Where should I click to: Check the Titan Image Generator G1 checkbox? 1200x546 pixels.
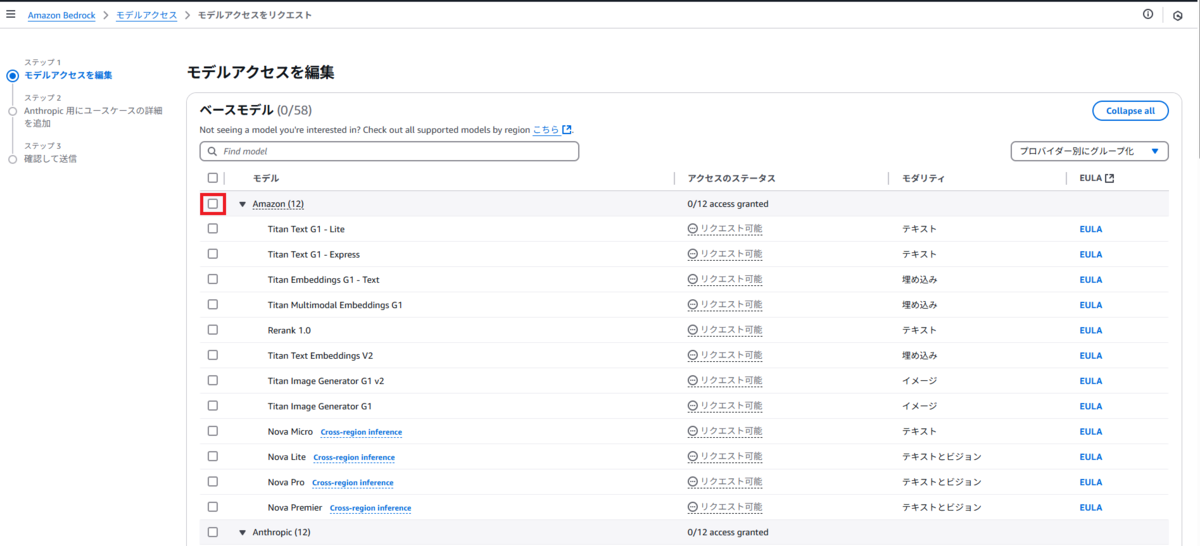pyautogui.click(x=212, y=406)
